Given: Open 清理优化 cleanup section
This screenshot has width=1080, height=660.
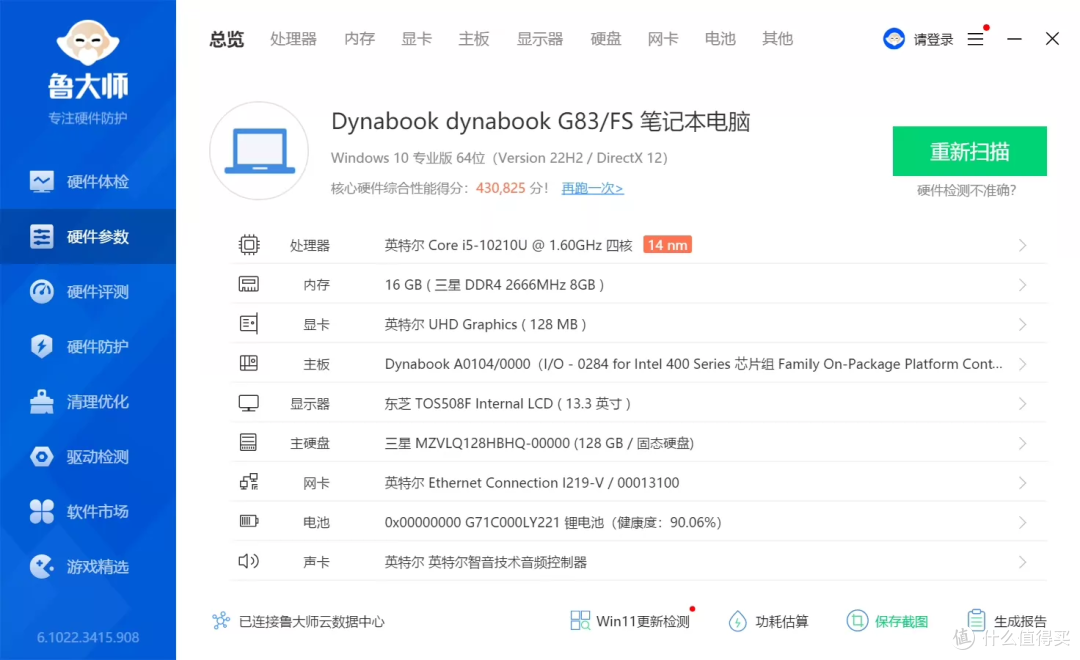Looking at the screenshot, I should click(87, 402).
